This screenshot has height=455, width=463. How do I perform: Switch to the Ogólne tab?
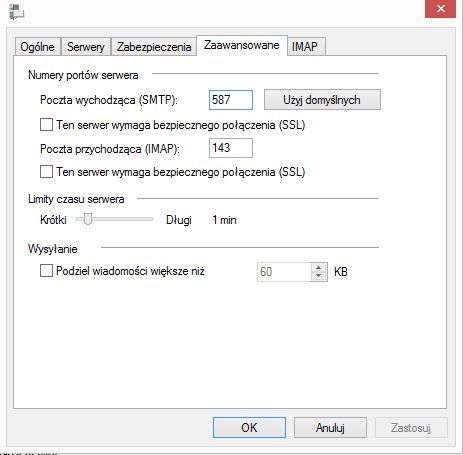click(x=37, y=47)
